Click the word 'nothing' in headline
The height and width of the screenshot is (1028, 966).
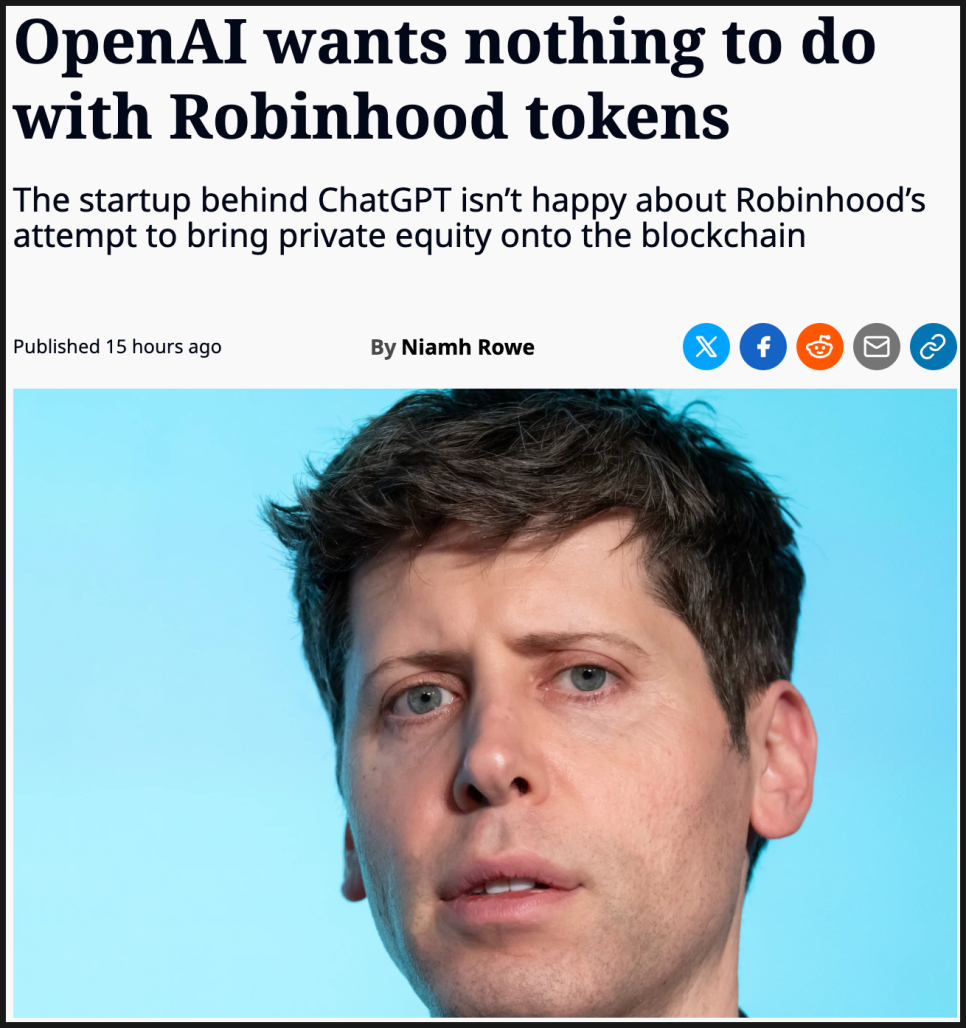[585, 45]
